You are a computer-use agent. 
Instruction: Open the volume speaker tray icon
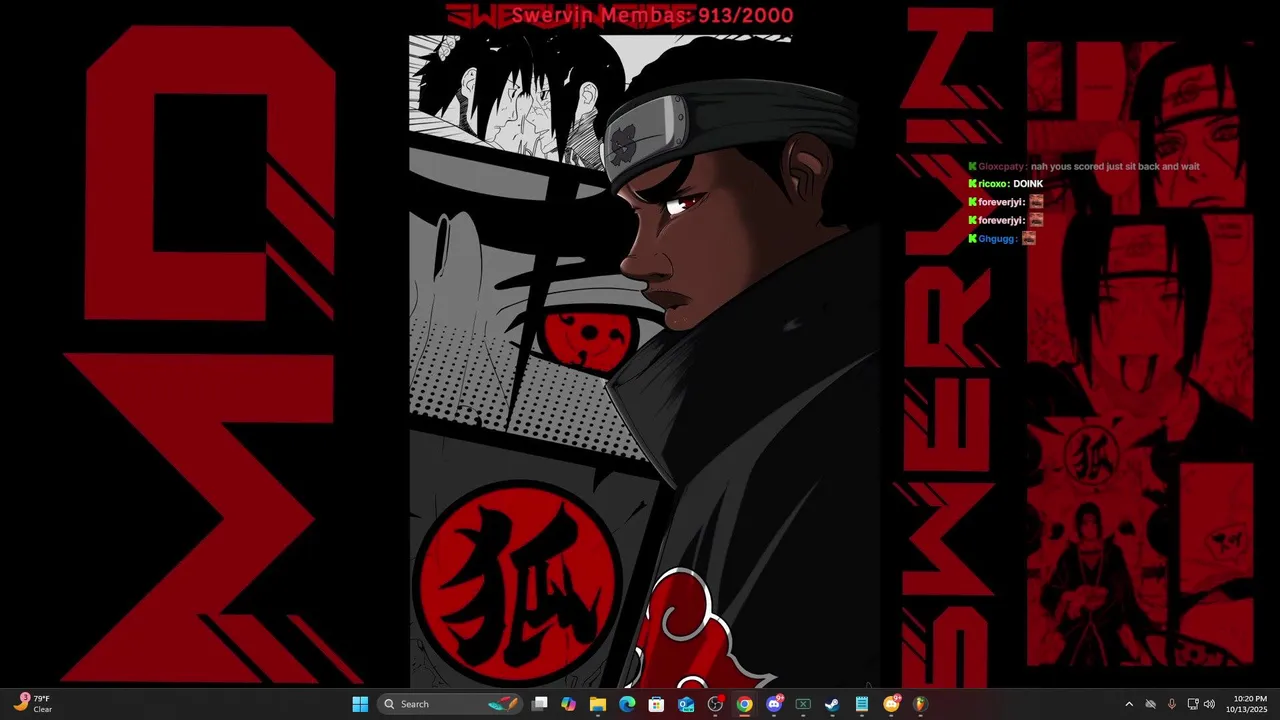(1209, 704)
